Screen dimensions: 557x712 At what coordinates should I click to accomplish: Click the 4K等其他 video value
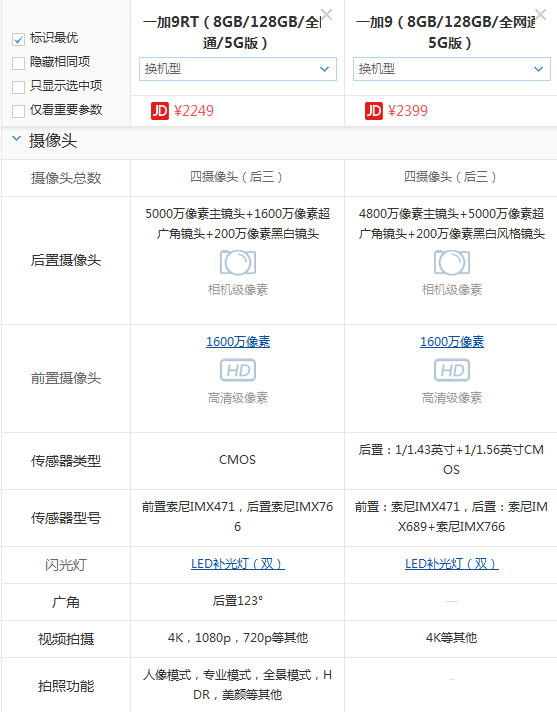(451, 638)
